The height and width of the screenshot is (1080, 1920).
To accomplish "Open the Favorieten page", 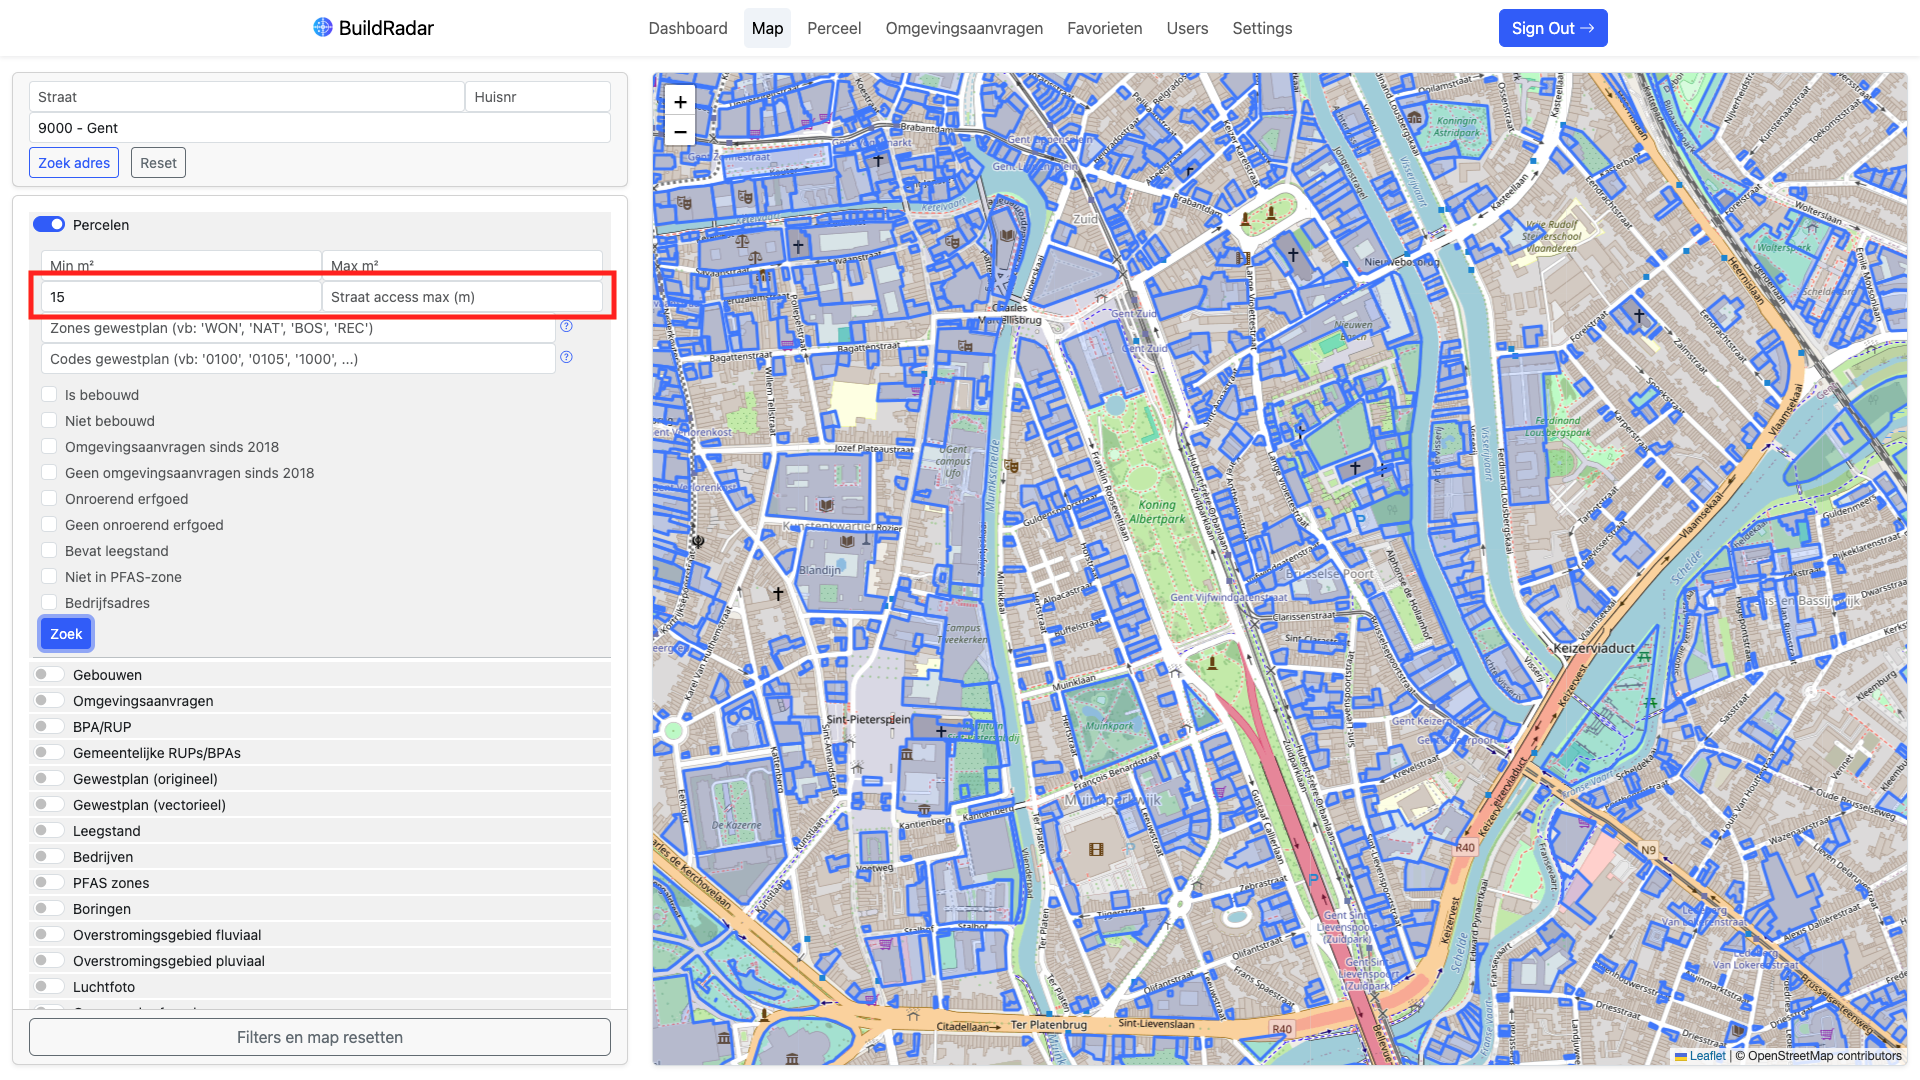I will (x=1104, y=28).
